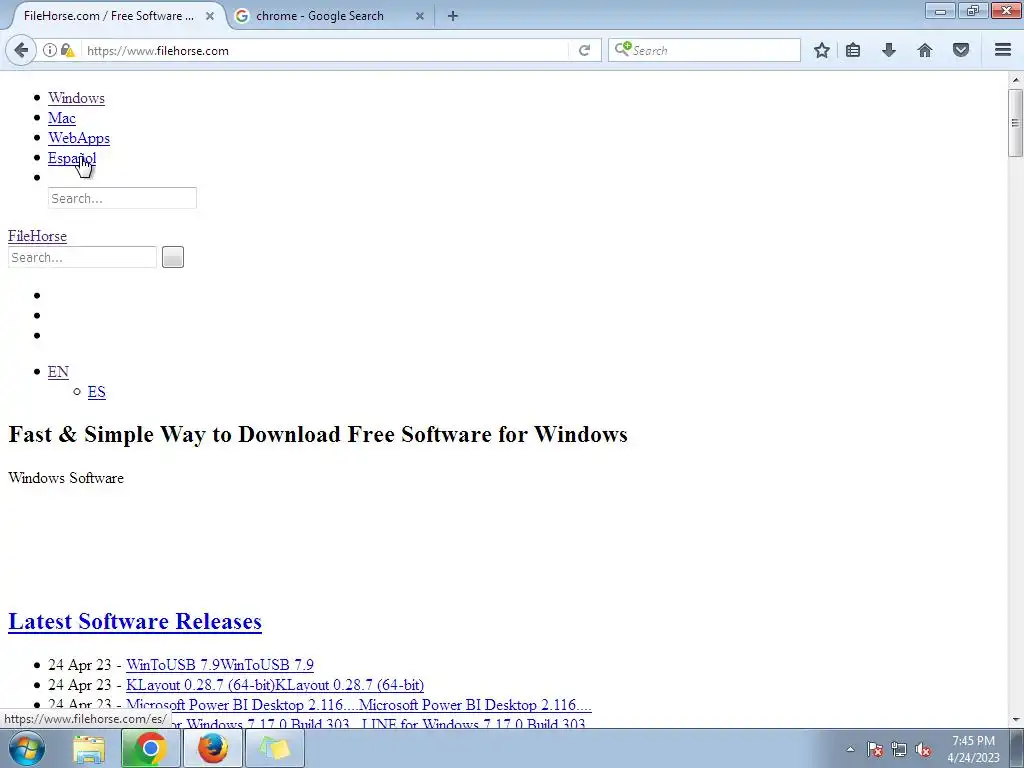Open the Downloads arrow icon
Viewport: 1024px width, 768px height.
tap(889, 50)
